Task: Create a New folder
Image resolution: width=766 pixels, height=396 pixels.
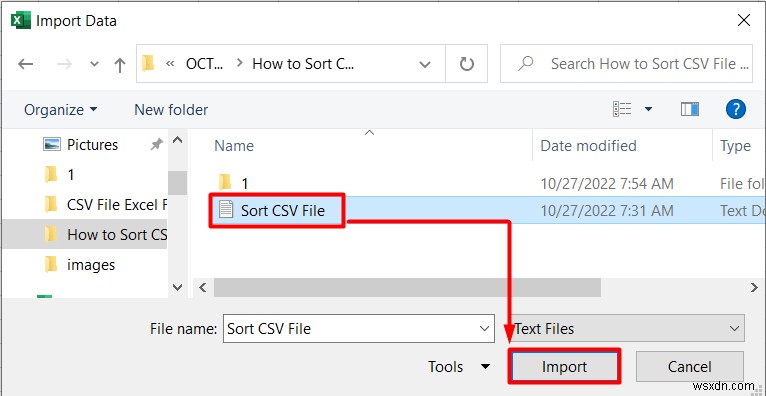Action: click(x=171, y=110)
